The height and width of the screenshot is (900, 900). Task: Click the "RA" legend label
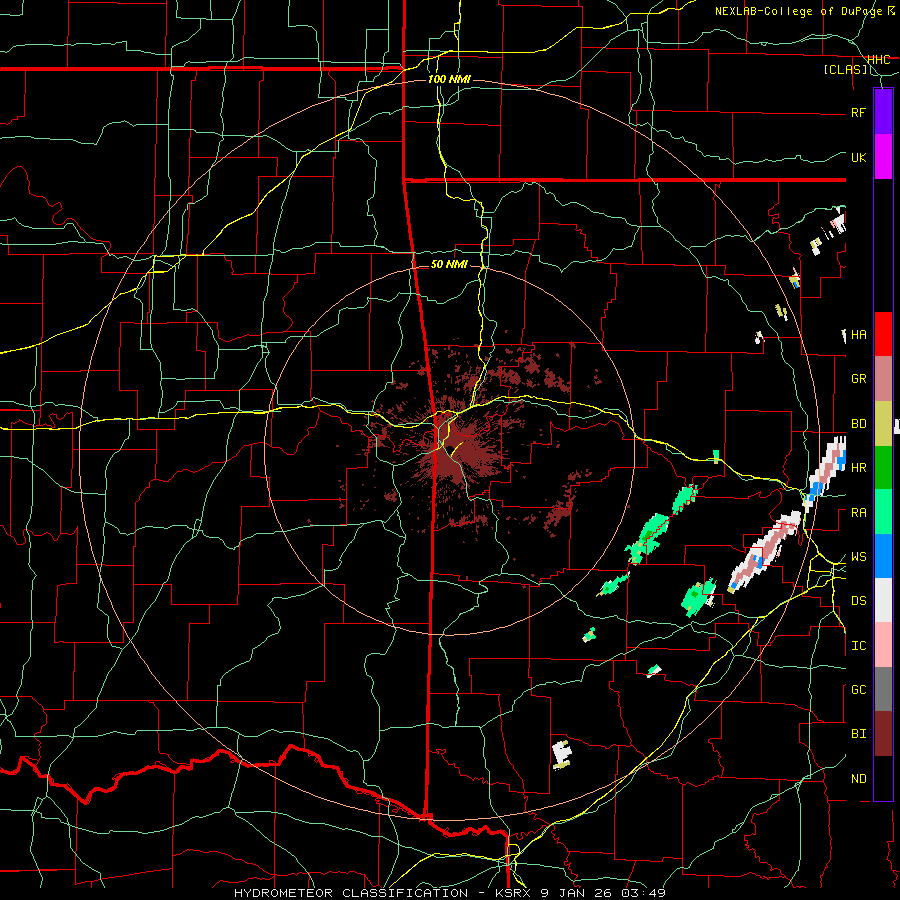(x=858, y=512)
